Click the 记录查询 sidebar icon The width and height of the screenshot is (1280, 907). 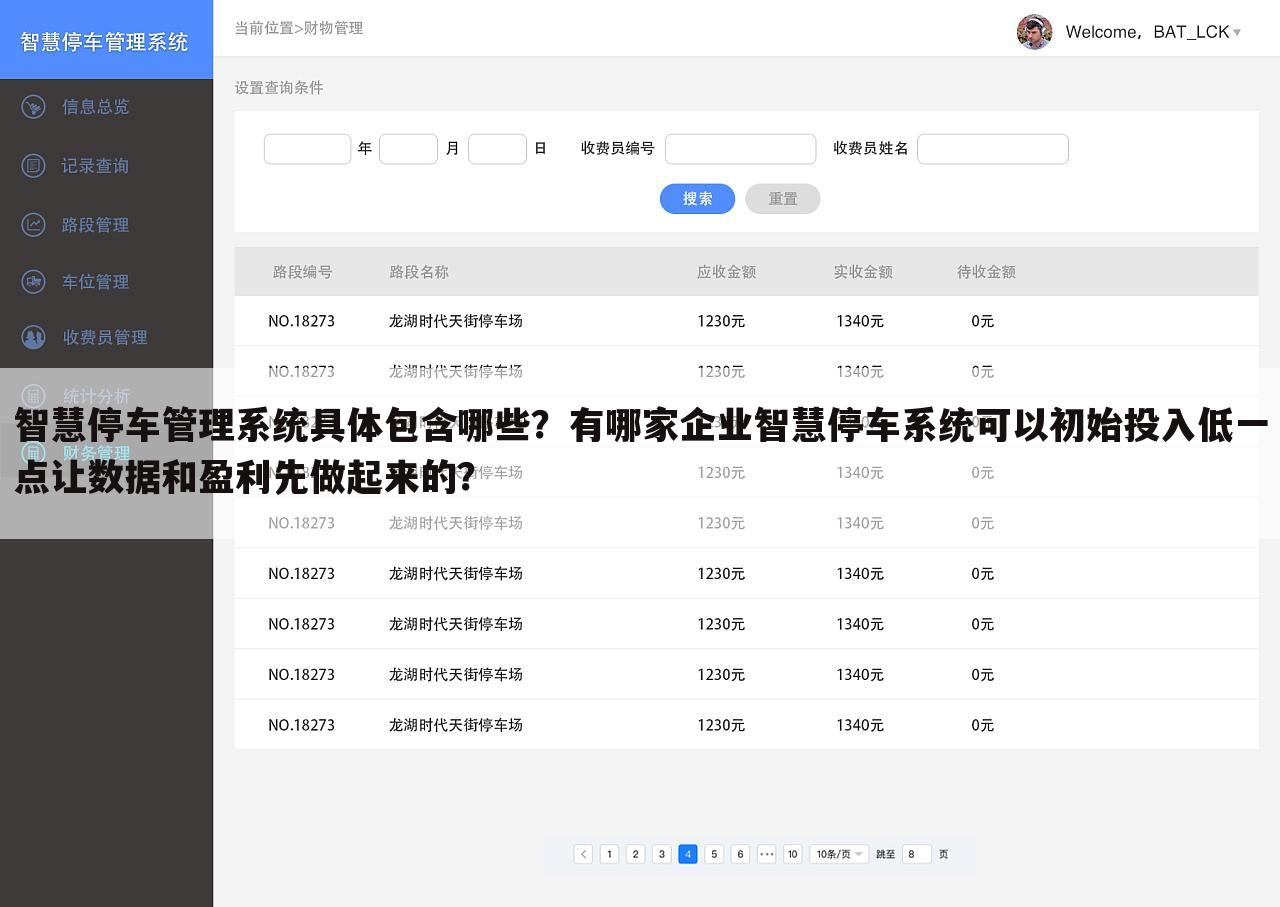pos(33,165)
